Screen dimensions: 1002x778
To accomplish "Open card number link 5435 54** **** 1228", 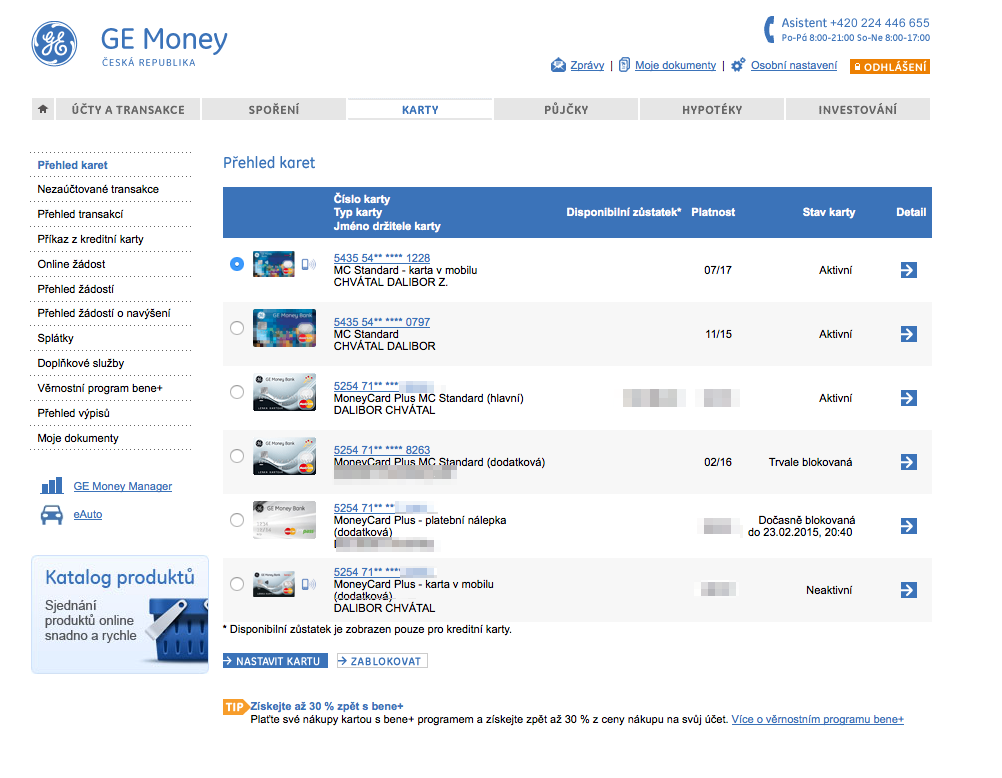I will pyautogui.click(x=382, y=258).
